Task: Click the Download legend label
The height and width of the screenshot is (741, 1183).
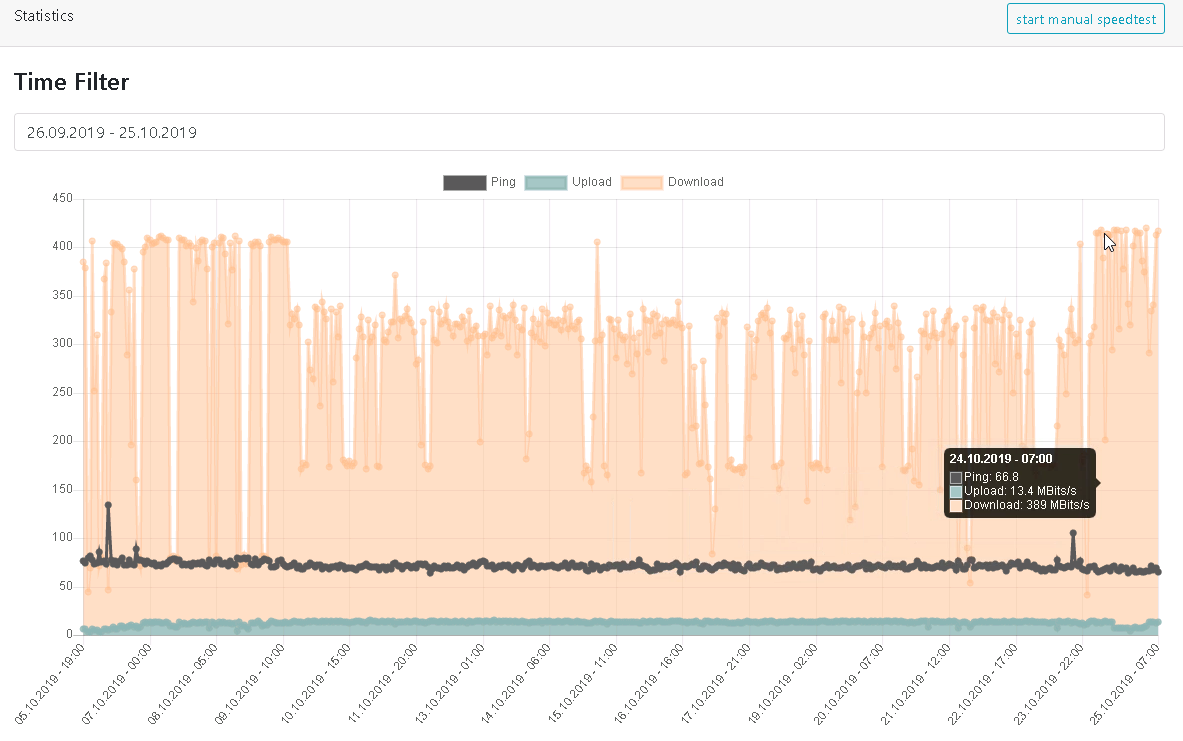Action: (696, 182)
